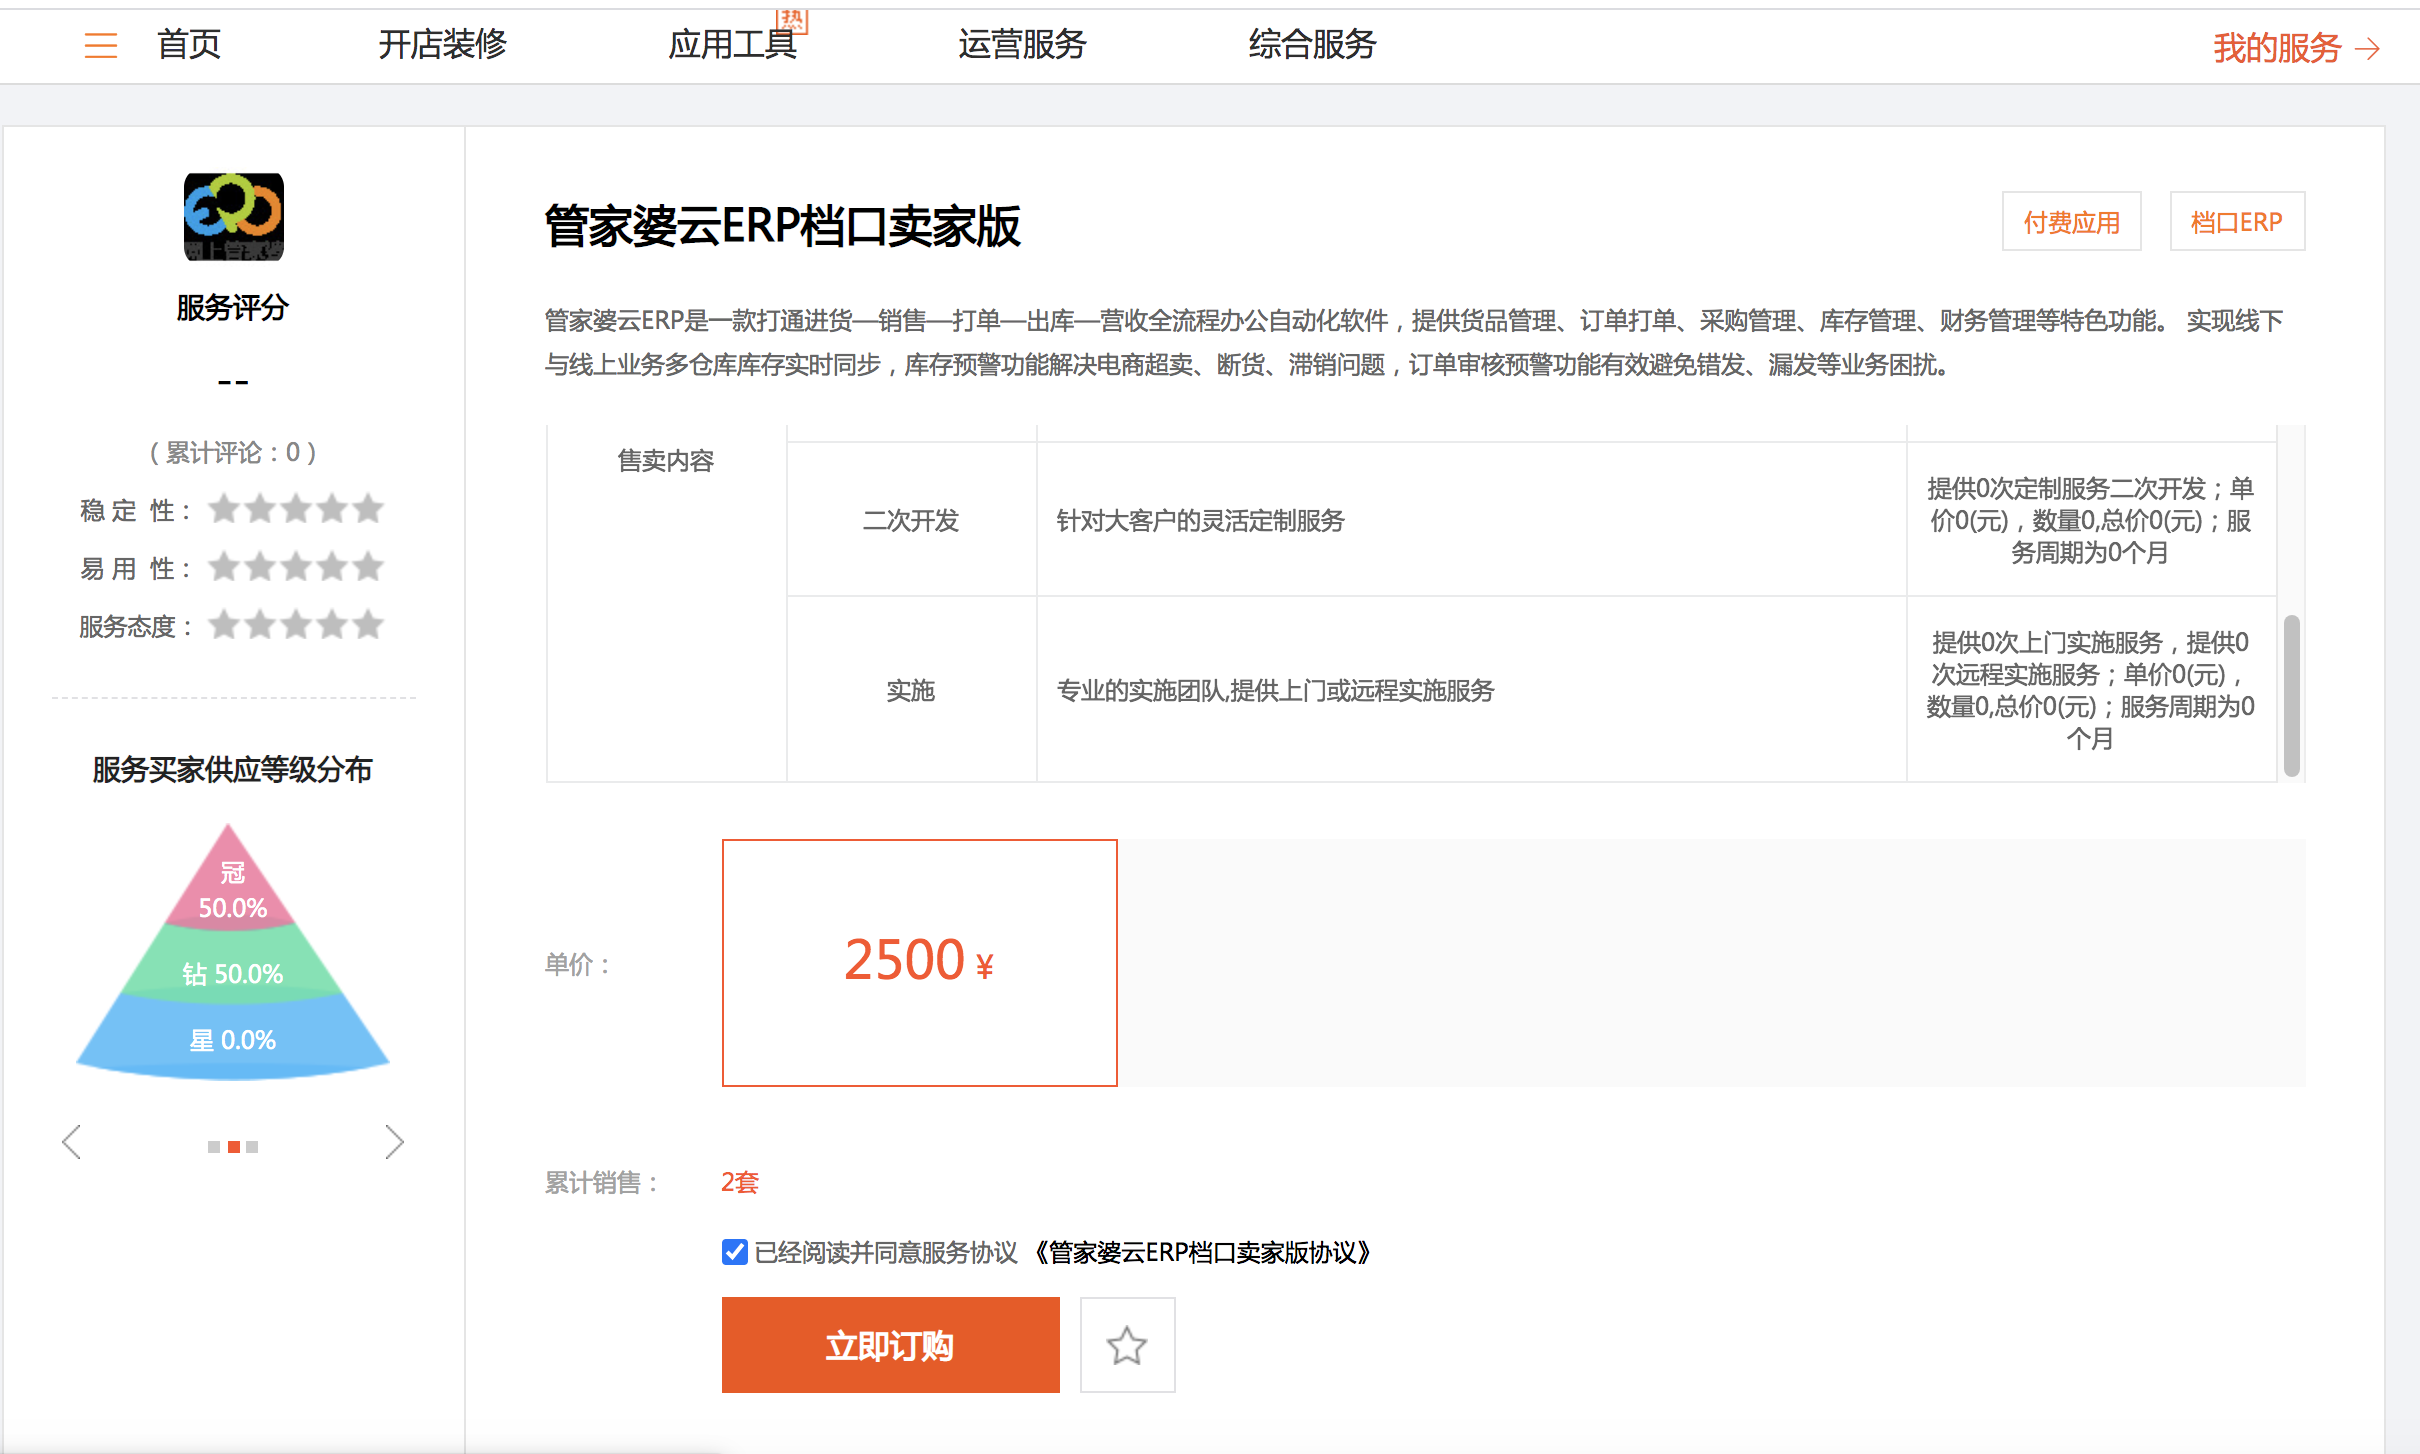Screen dimensions: 2420x1454
Task: Select the middle orange carousel dot
Action: point(233,1147)
